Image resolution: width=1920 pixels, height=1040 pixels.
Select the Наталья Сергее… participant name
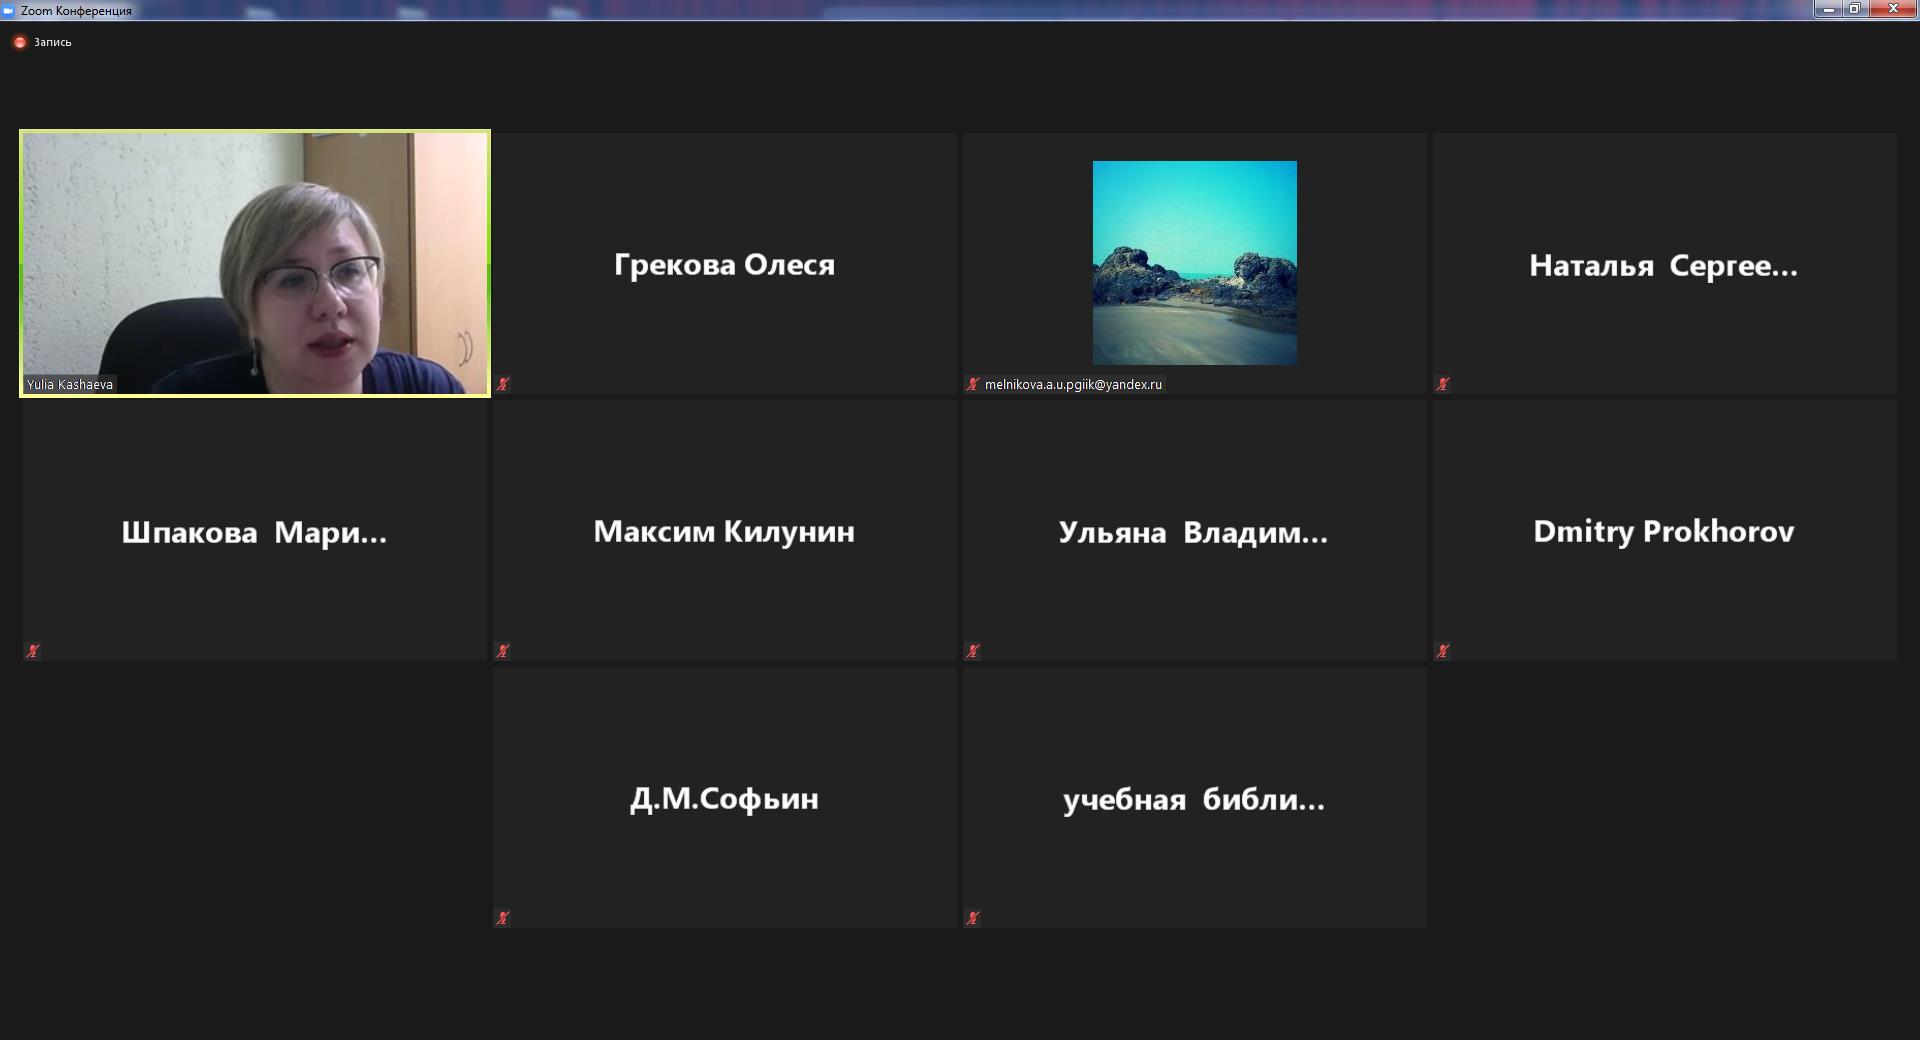[1663, 265]
